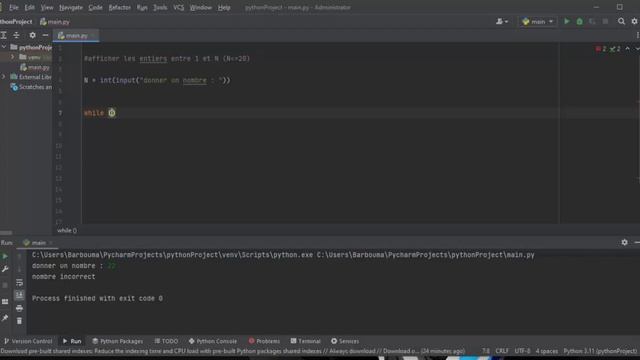
Task: Open IDE settings via the top-right gear icon
Action: click(635, 21)
